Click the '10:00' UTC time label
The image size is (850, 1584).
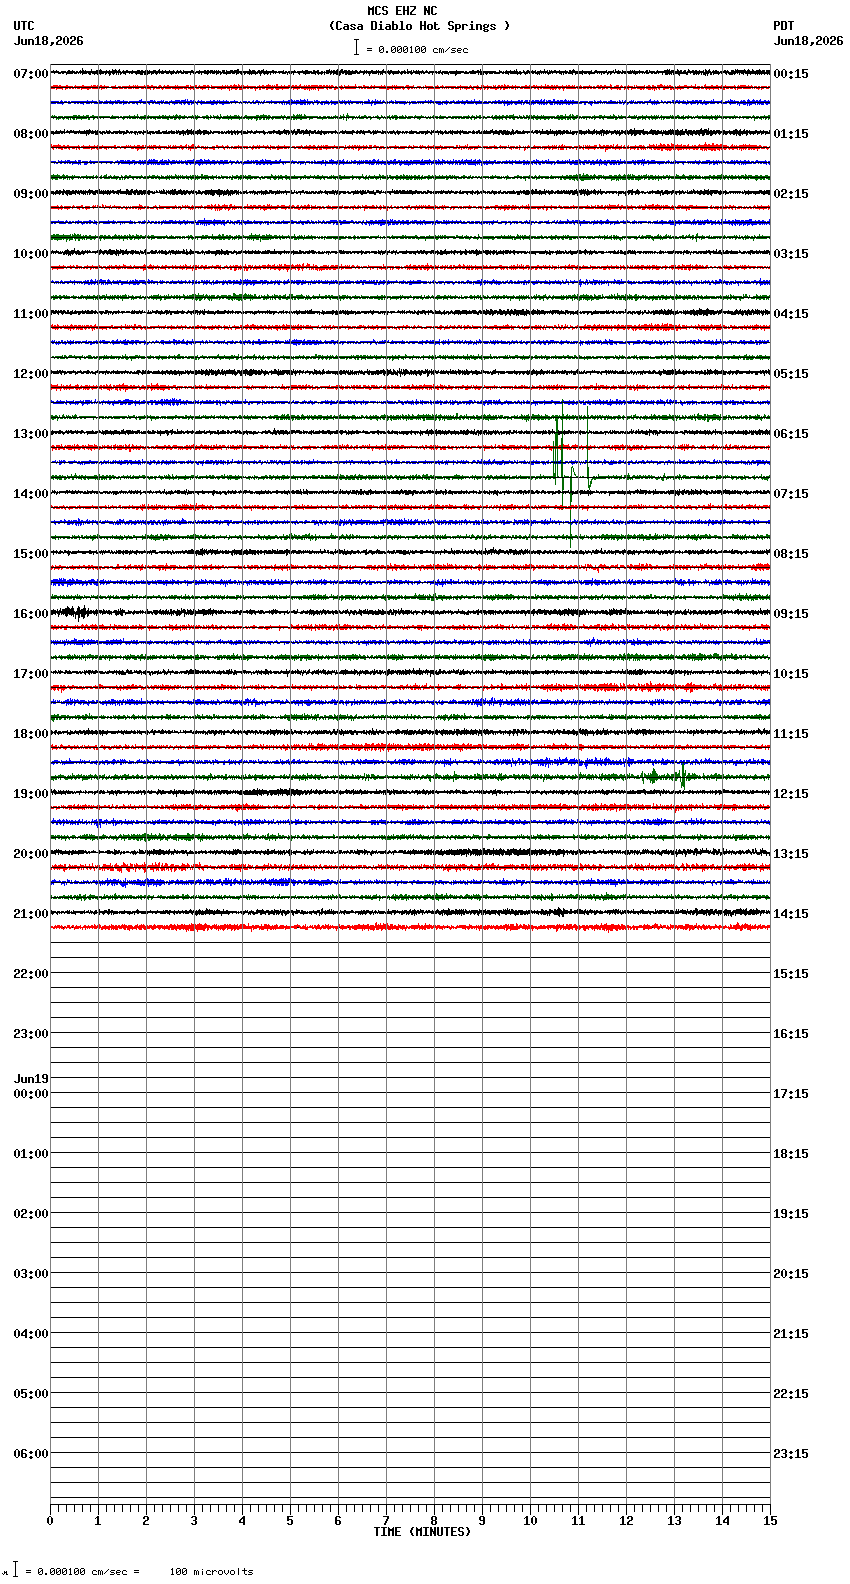coord(31,254)
